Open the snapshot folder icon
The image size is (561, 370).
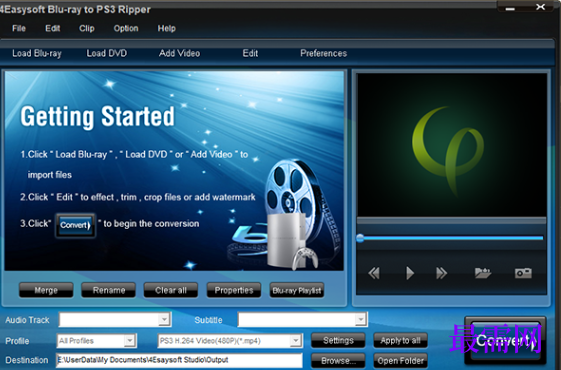(x=483, y=273)
